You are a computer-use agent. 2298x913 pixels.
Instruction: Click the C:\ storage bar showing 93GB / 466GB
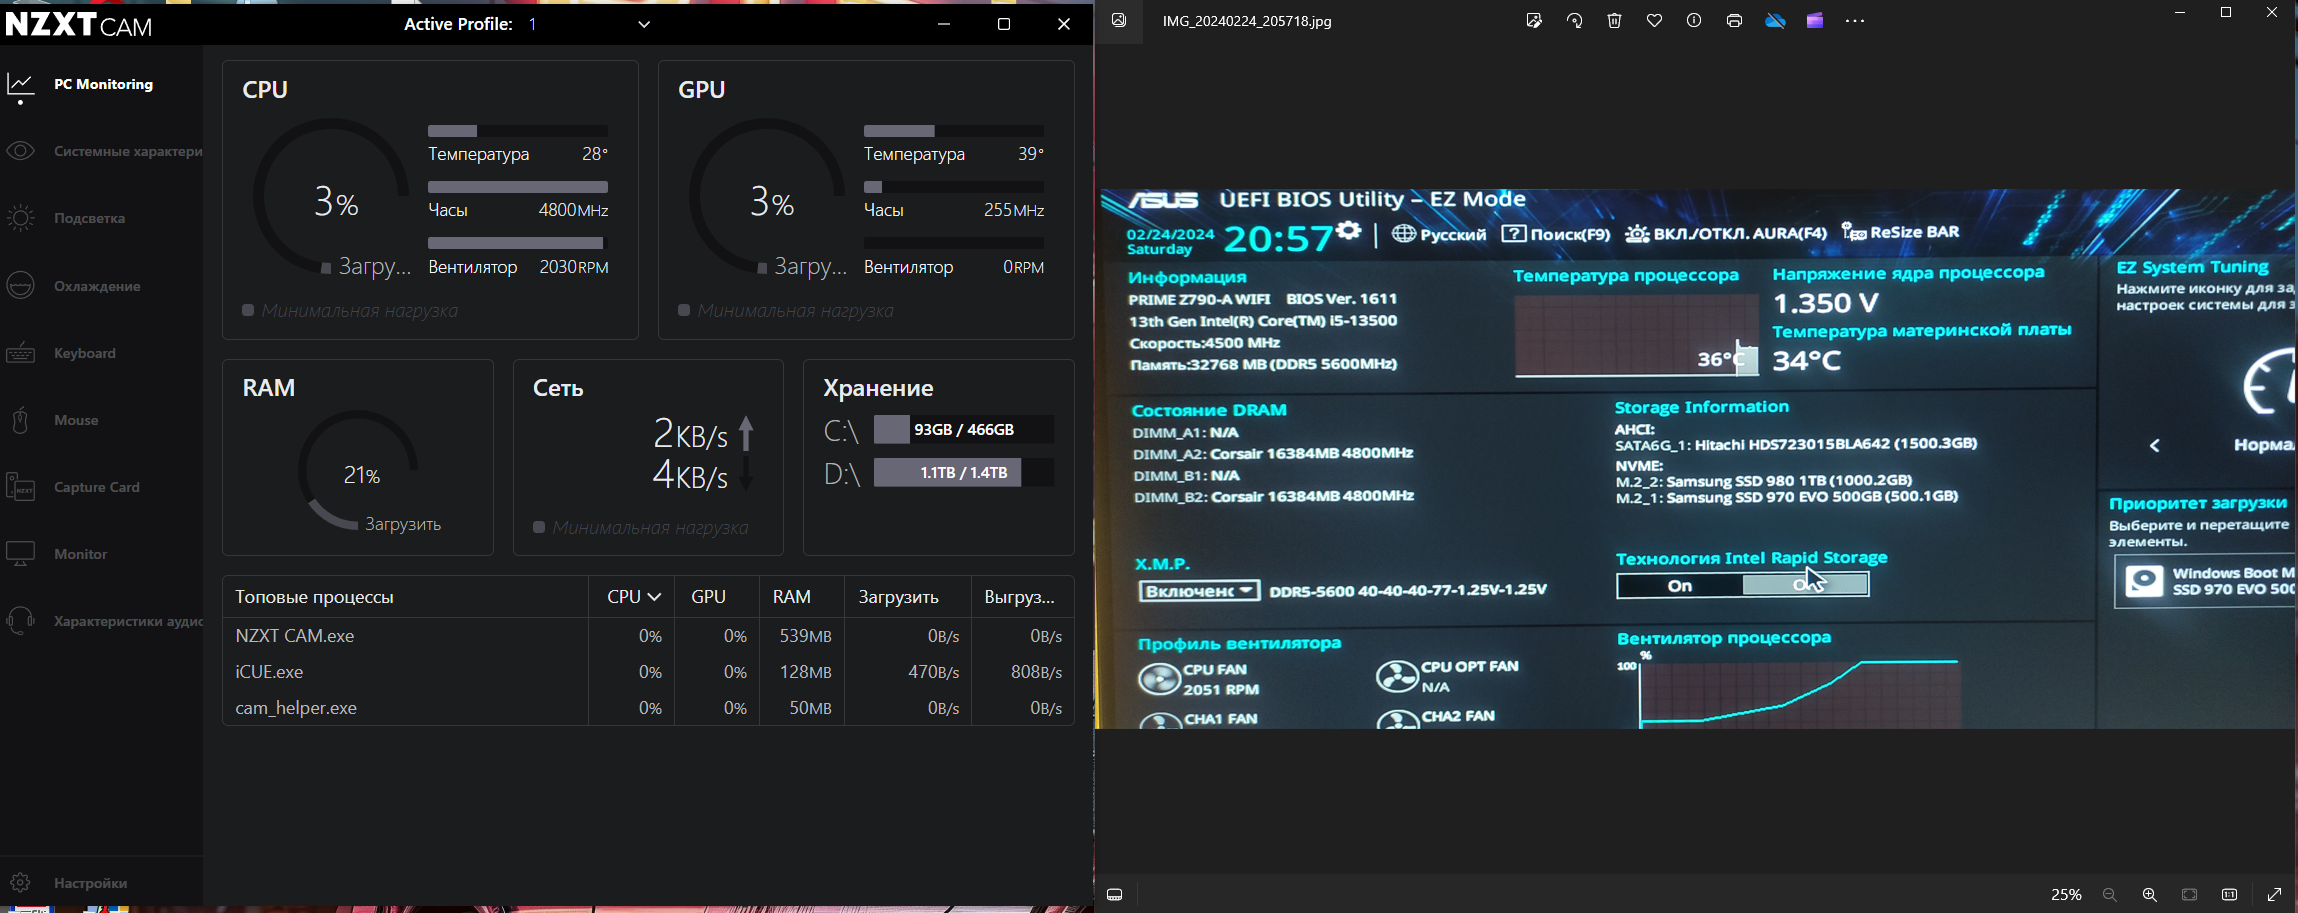click(x=964, y=430)
